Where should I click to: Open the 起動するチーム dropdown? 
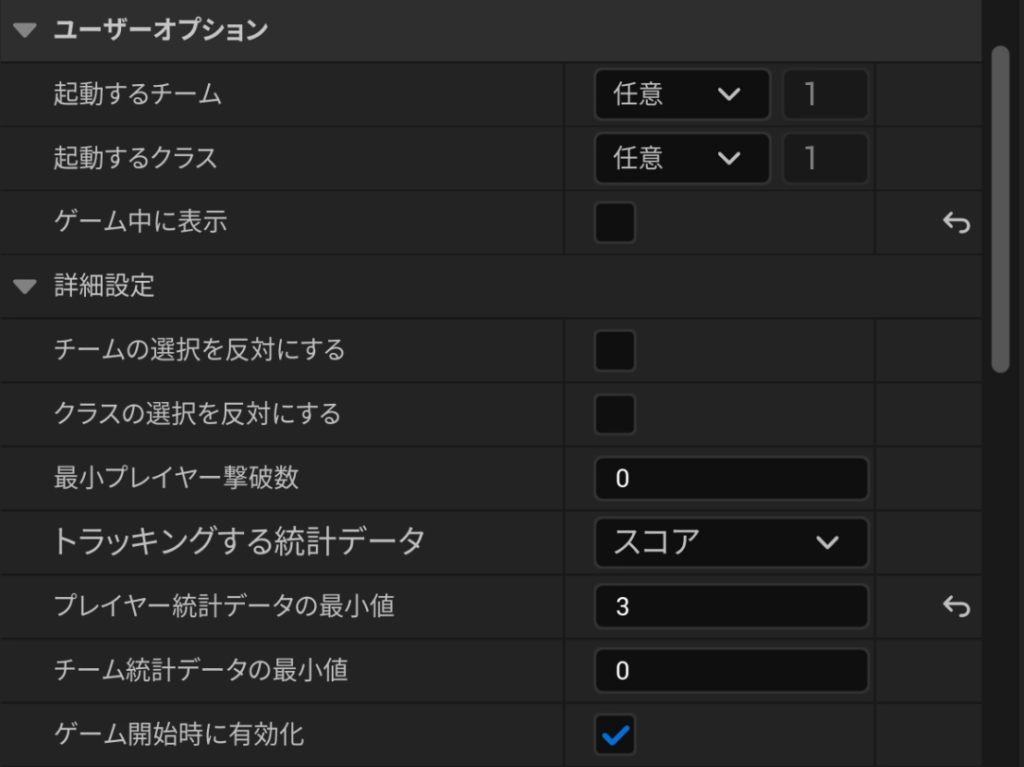pos(682,95)
